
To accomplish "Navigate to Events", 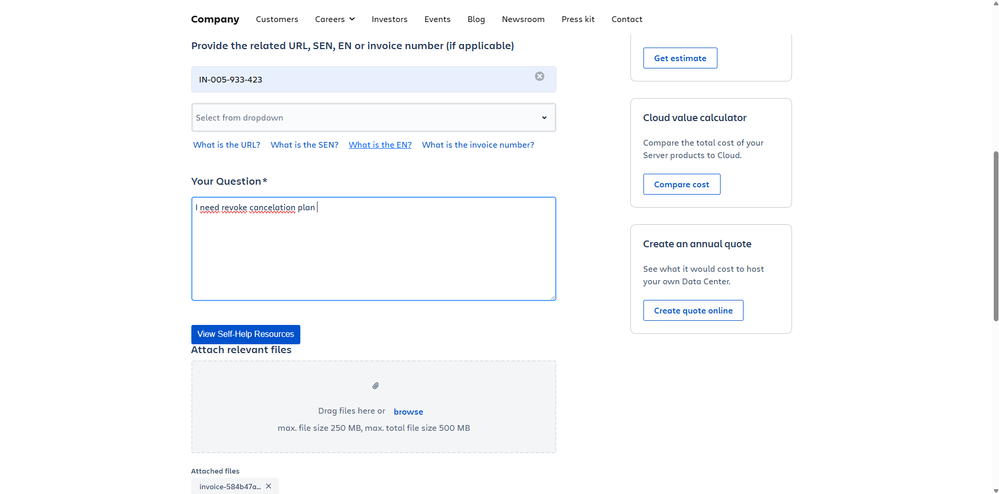I will [x=437, y=19].
